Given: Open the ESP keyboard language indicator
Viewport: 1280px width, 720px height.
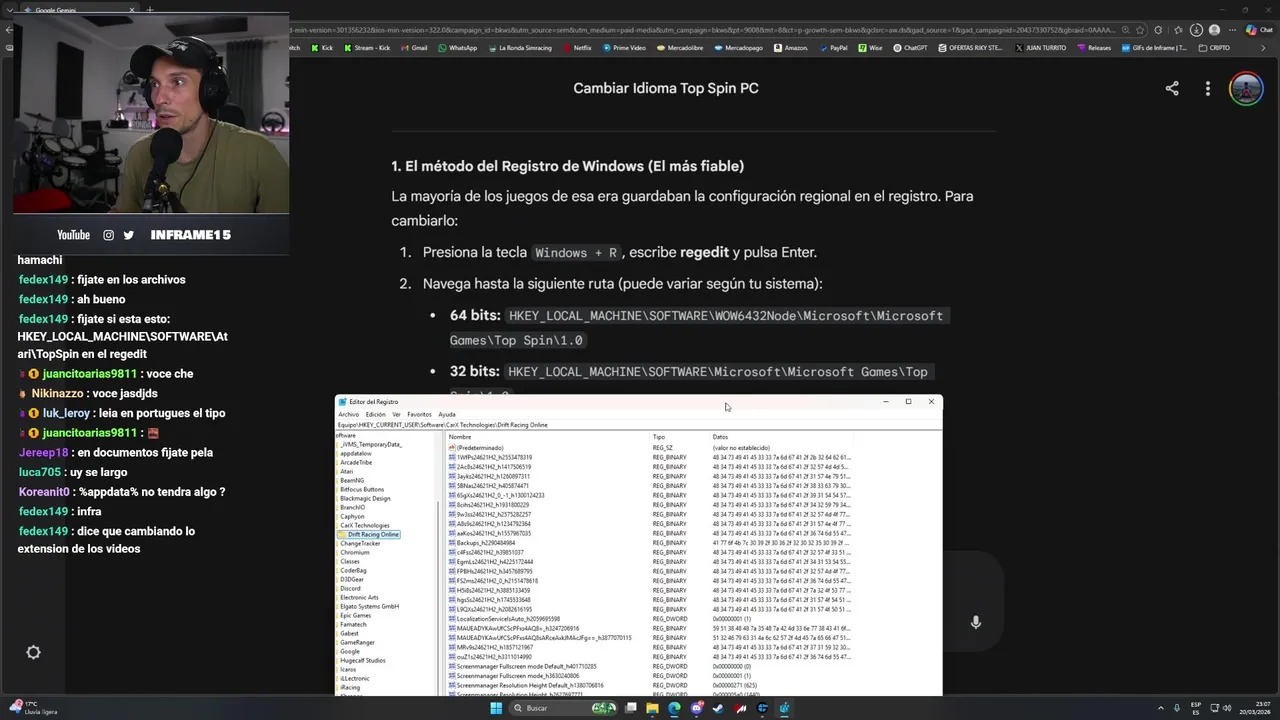Looking at the screenshot, I should (1195, 708).
